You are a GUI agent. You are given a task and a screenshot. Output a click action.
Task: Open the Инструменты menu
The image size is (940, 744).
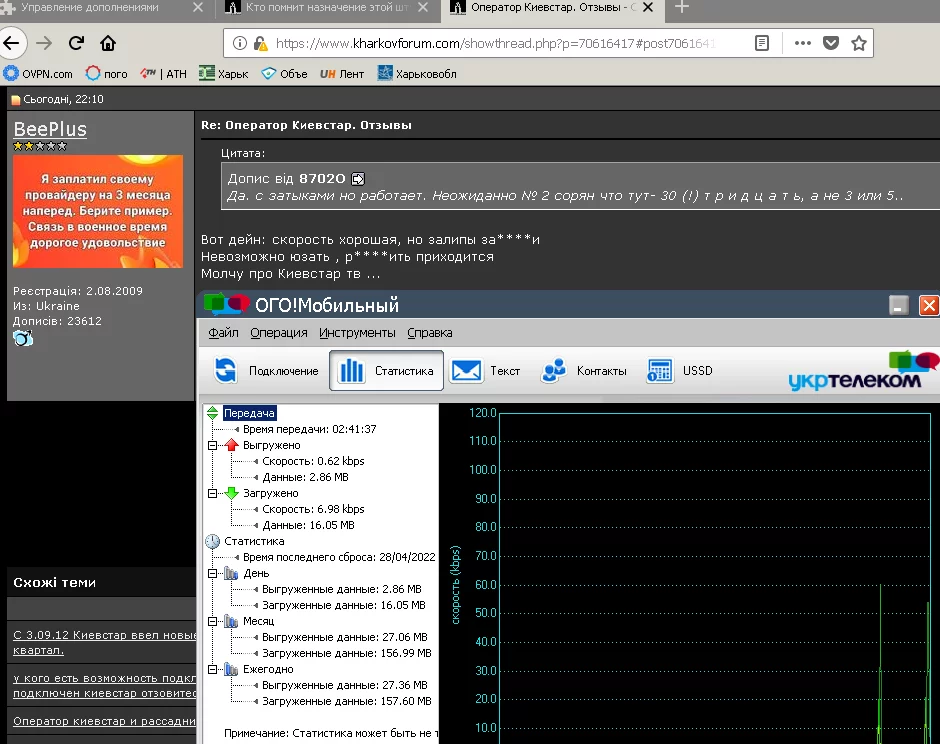click(x=357, y=333)
